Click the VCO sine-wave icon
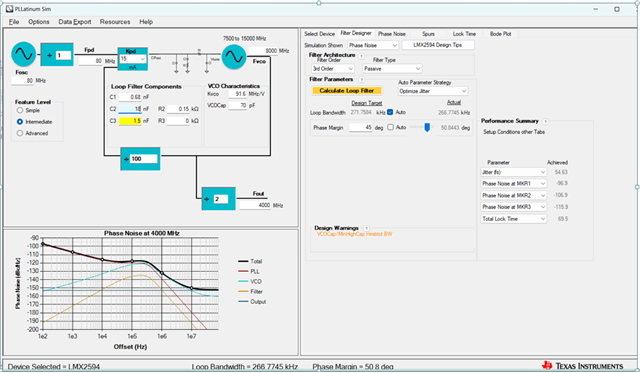This screenshot has width=640, height=373. (234, 57)
